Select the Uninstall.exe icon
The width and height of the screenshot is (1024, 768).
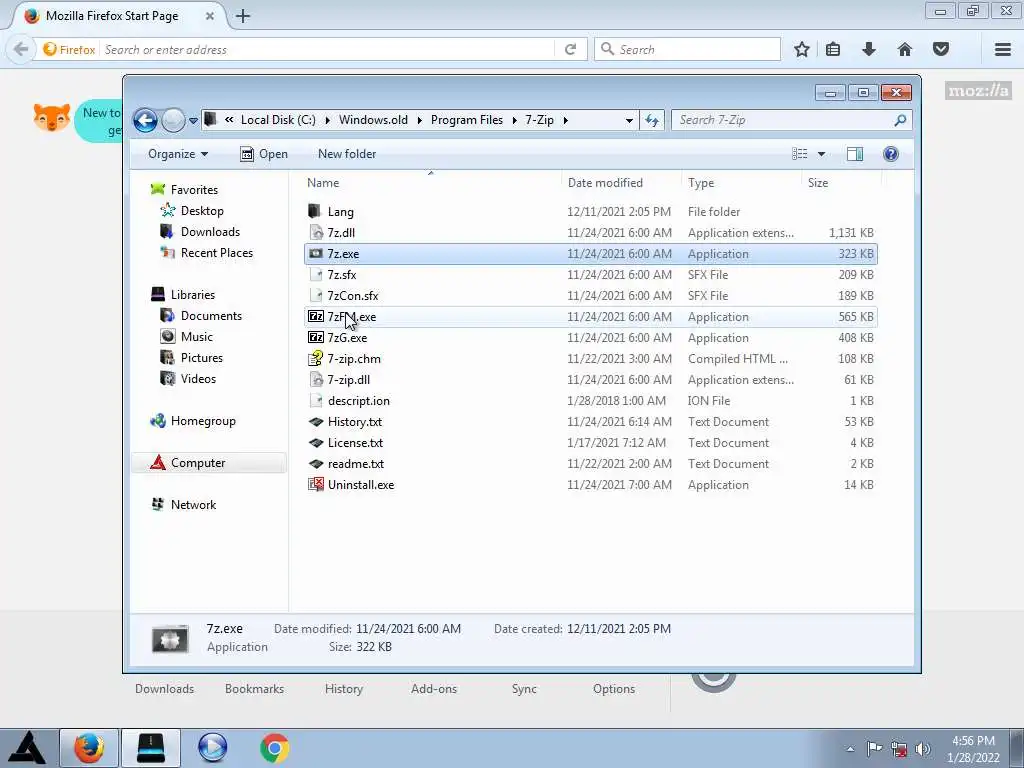point(316,485)
